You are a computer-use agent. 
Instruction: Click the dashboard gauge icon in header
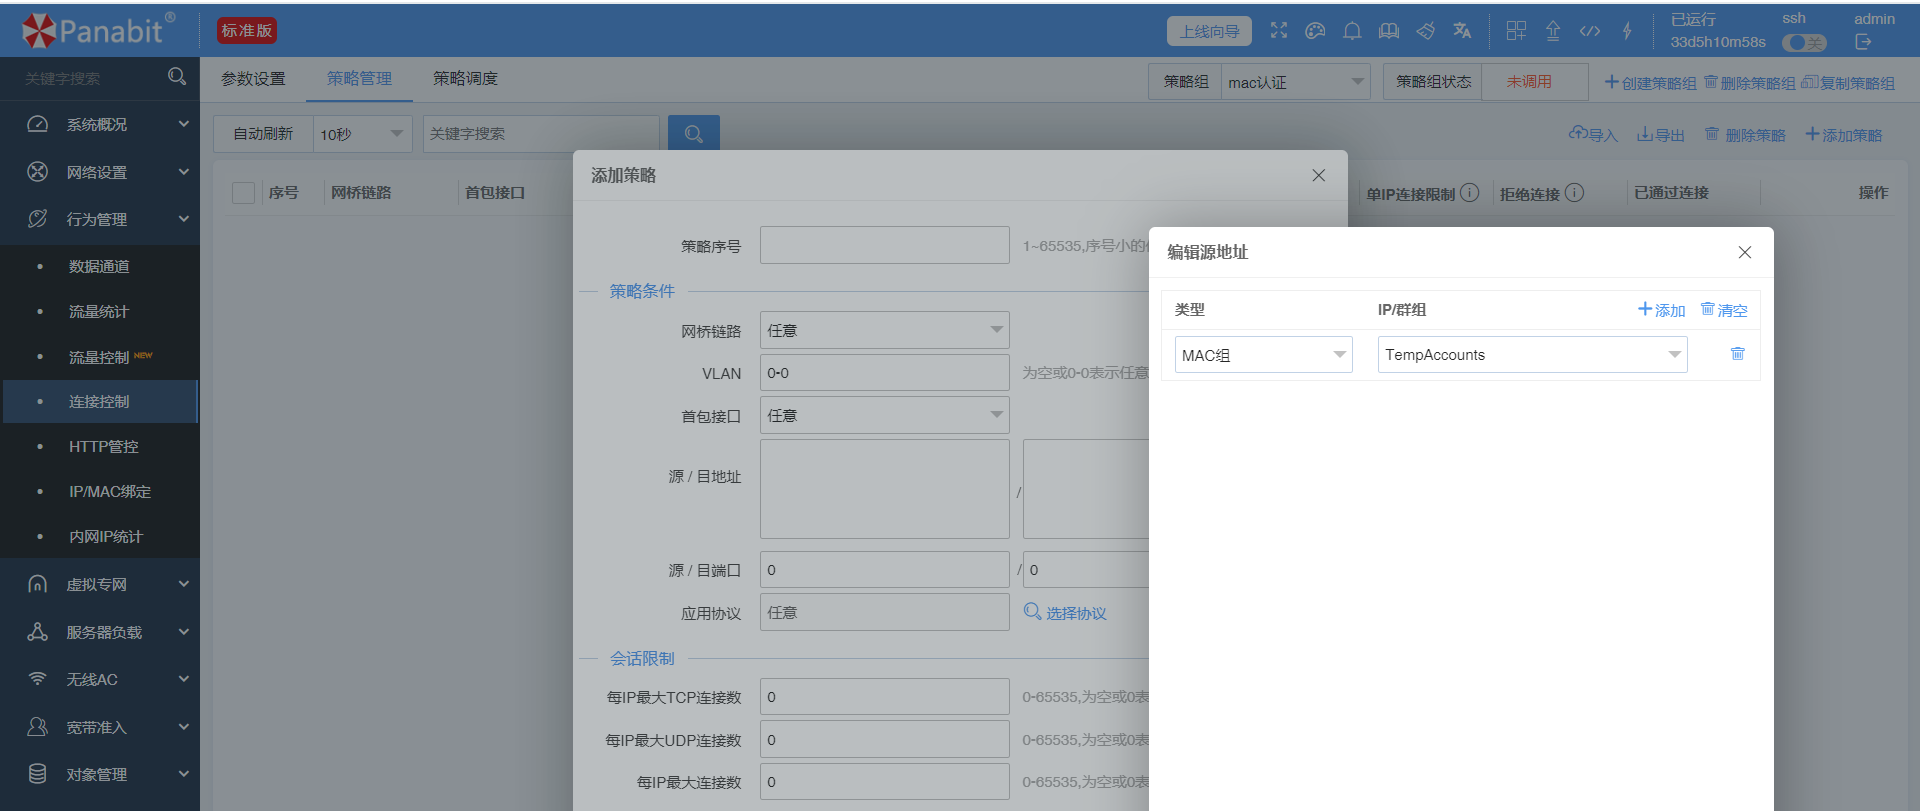click(x=1315, y=31)
